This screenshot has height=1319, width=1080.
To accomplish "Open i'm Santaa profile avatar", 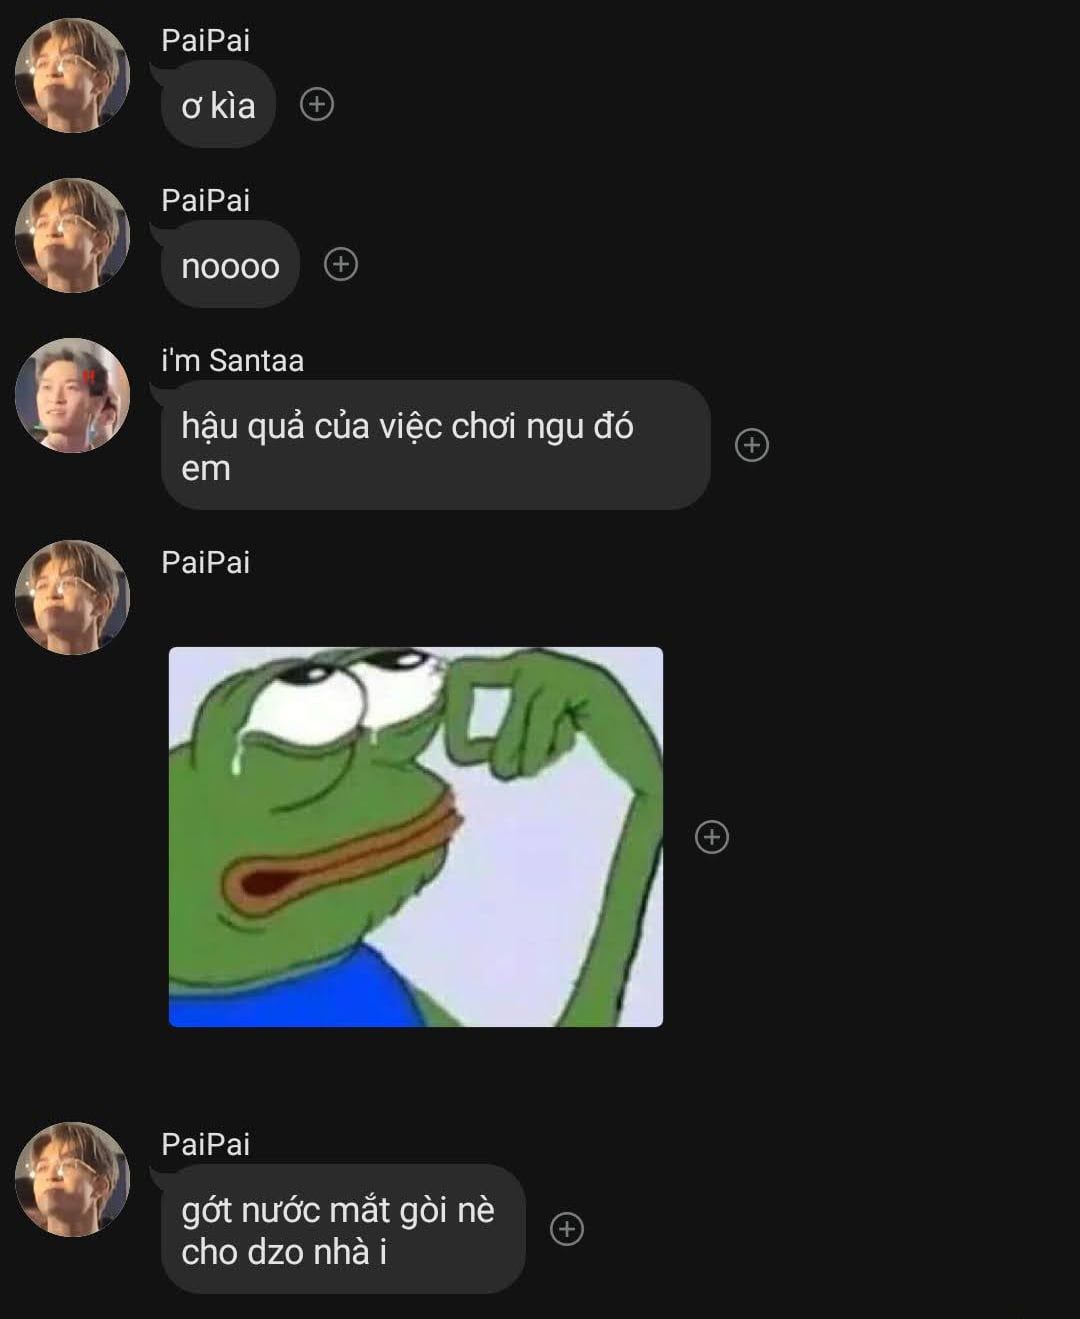I will (72, 395).
